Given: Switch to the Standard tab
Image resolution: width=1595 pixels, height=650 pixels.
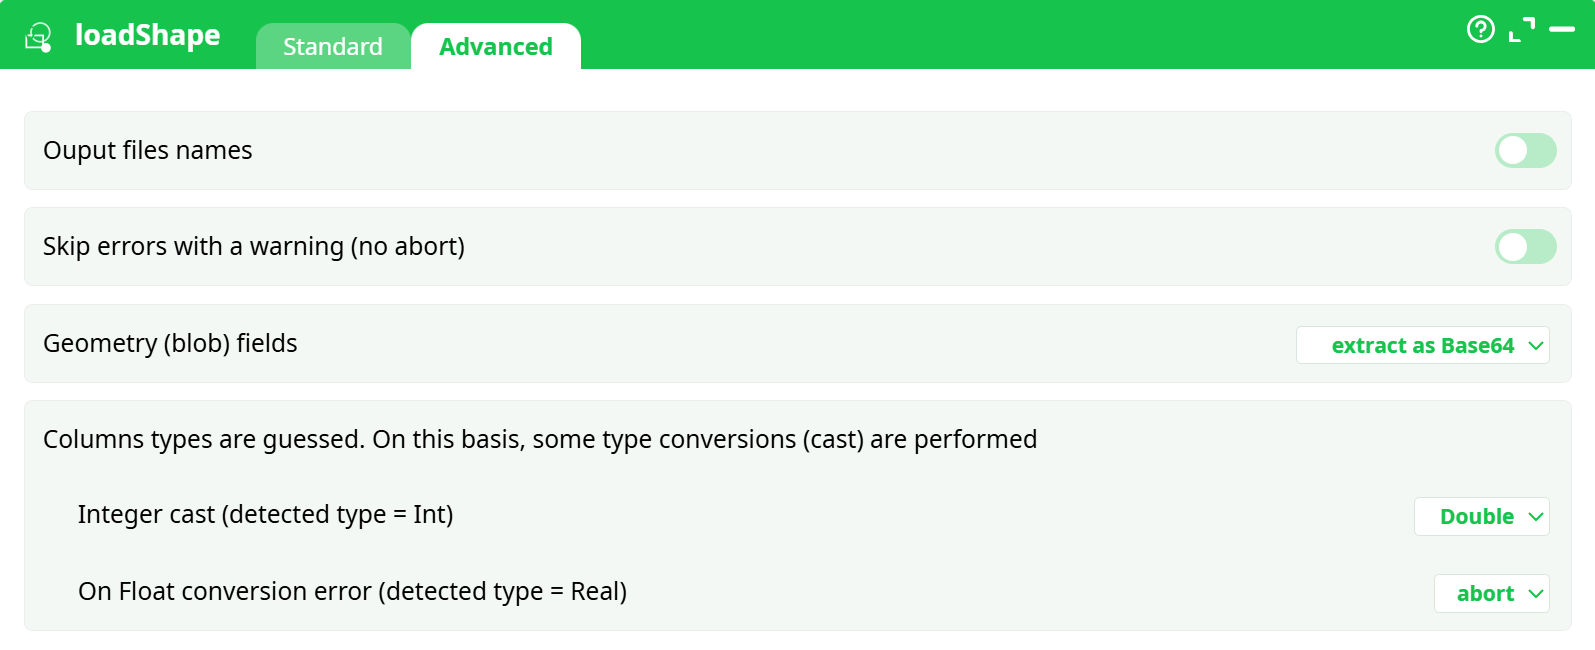Looking at the screenshot, I should click(333, 46).
